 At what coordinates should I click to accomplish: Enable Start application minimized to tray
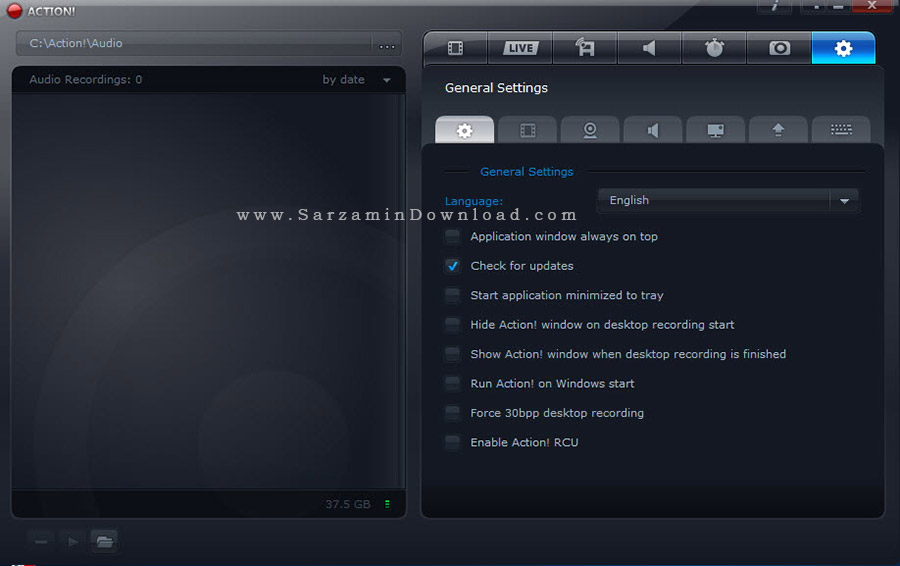452,295
